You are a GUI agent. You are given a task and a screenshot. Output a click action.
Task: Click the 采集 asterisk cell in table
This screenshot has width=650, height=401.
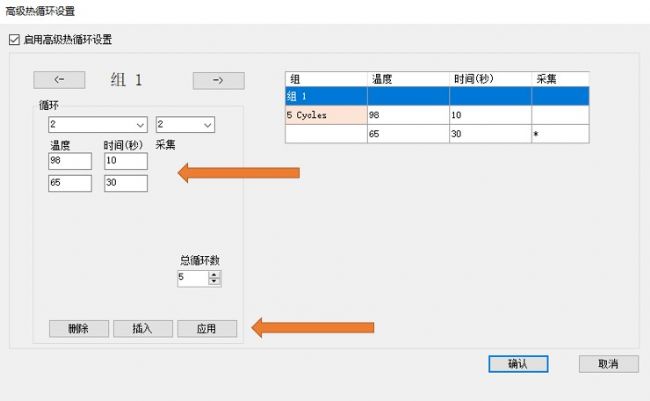559,133
